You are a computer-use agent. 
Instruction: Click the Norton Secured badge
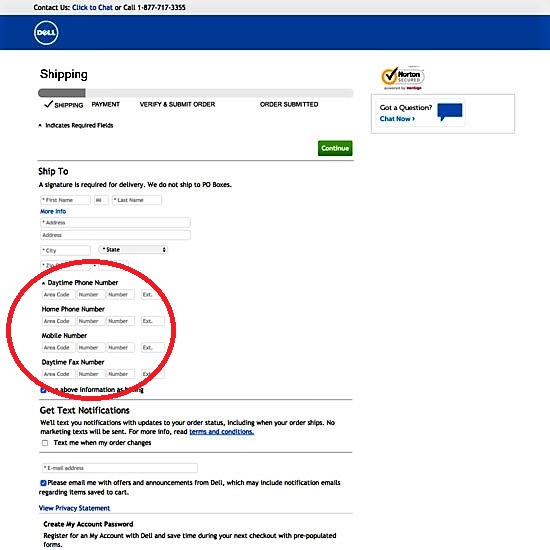coord(403,78)
